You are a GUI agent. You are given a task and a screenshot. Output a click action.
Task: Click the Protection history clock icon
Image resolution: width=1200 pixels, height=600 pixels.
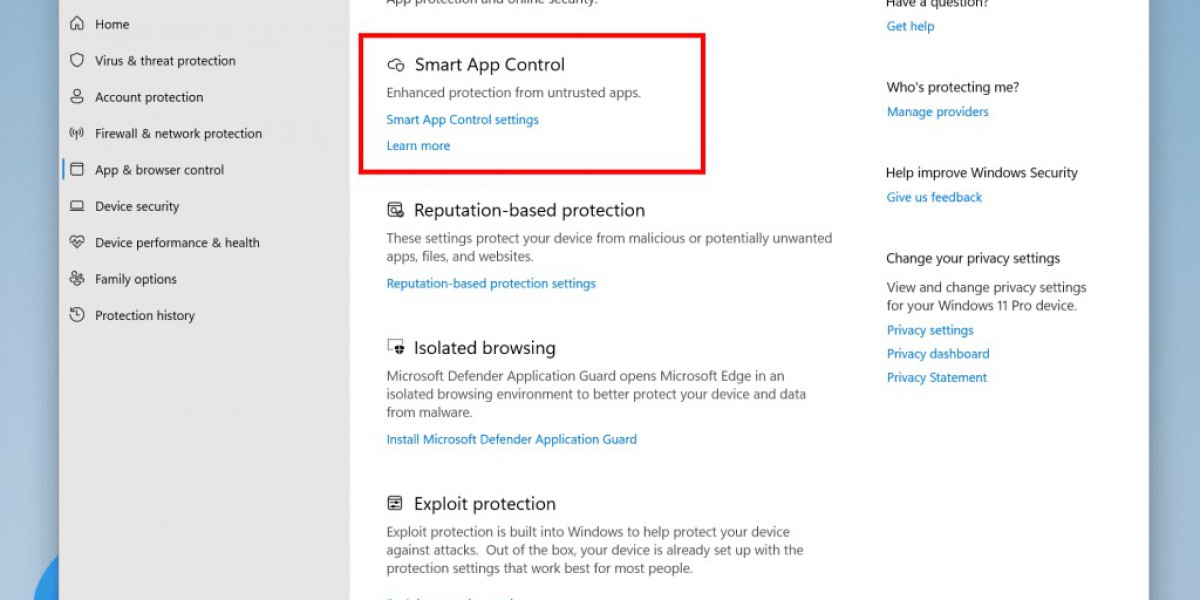point(77,315)
